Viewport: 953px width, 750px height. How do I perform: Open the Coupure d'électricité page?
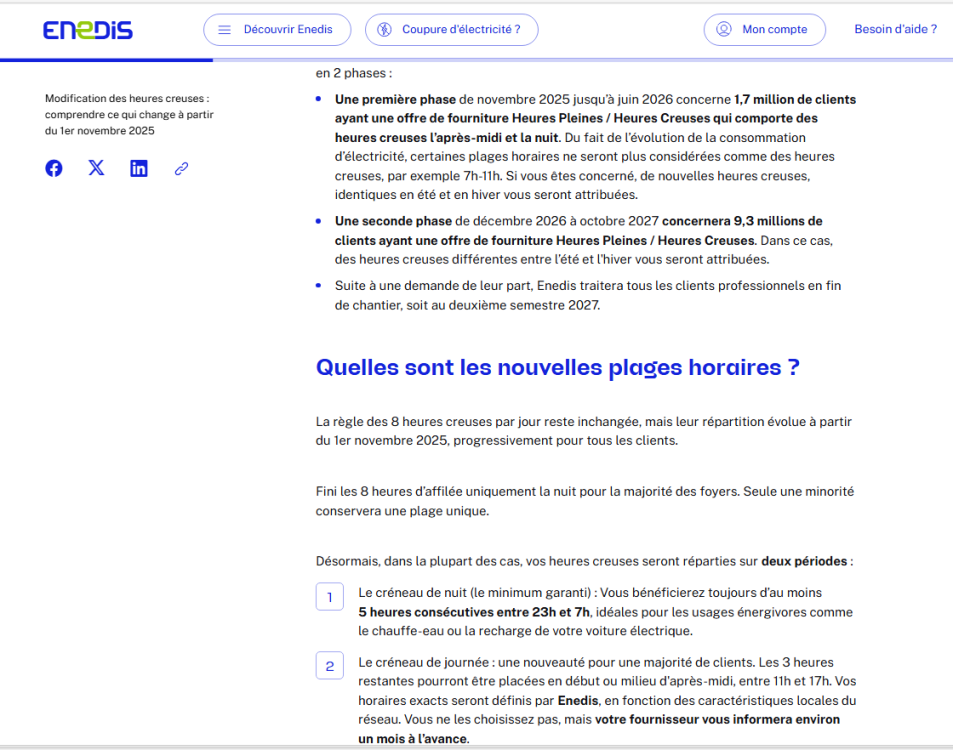(461, 29)
